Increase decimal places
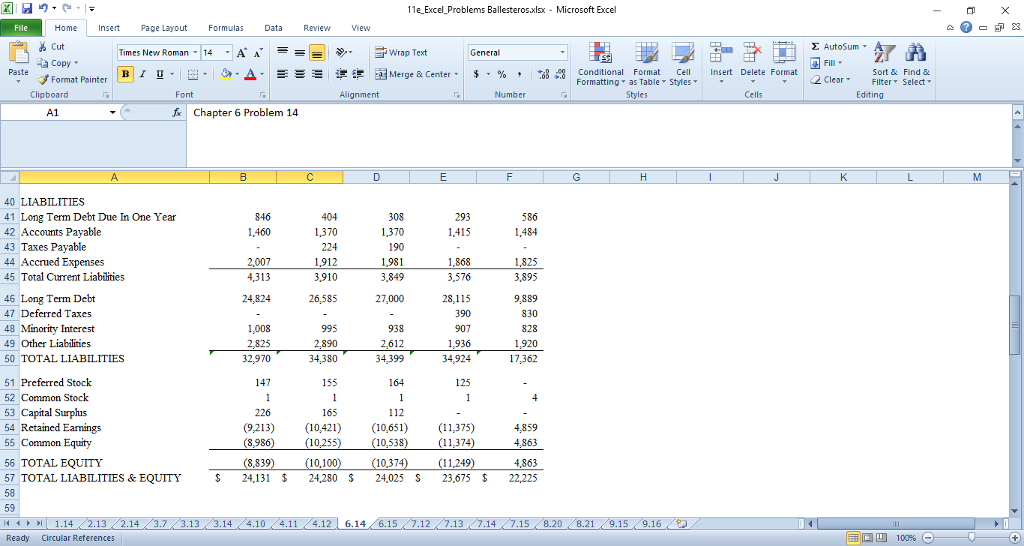1024x546 pixels. [x=543, y=74]
